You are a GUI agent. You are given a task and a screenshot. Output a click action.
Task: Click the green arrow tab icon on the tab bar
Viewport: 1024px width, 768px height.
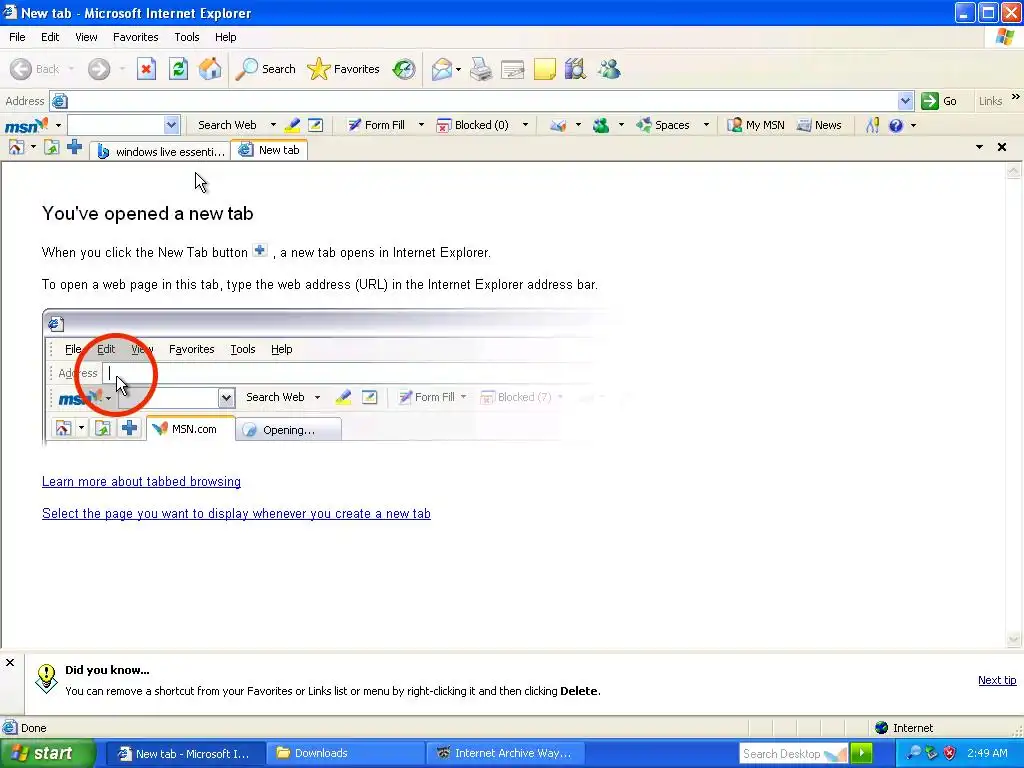pyautogui.click(x=51, y=148)
